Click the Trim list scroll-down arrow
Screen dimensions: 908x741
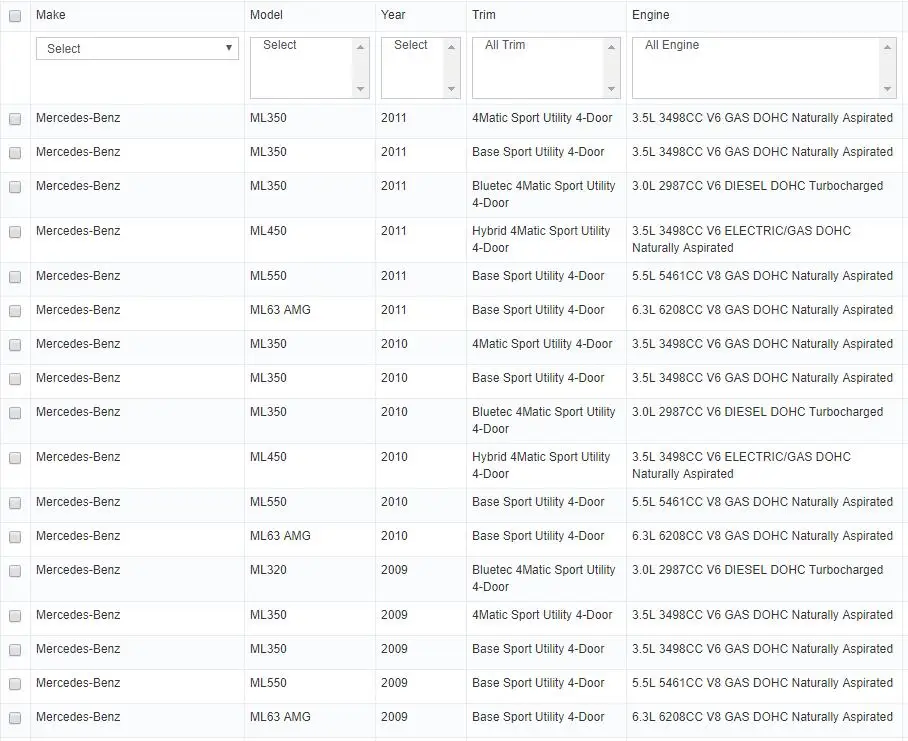point(611,89)
